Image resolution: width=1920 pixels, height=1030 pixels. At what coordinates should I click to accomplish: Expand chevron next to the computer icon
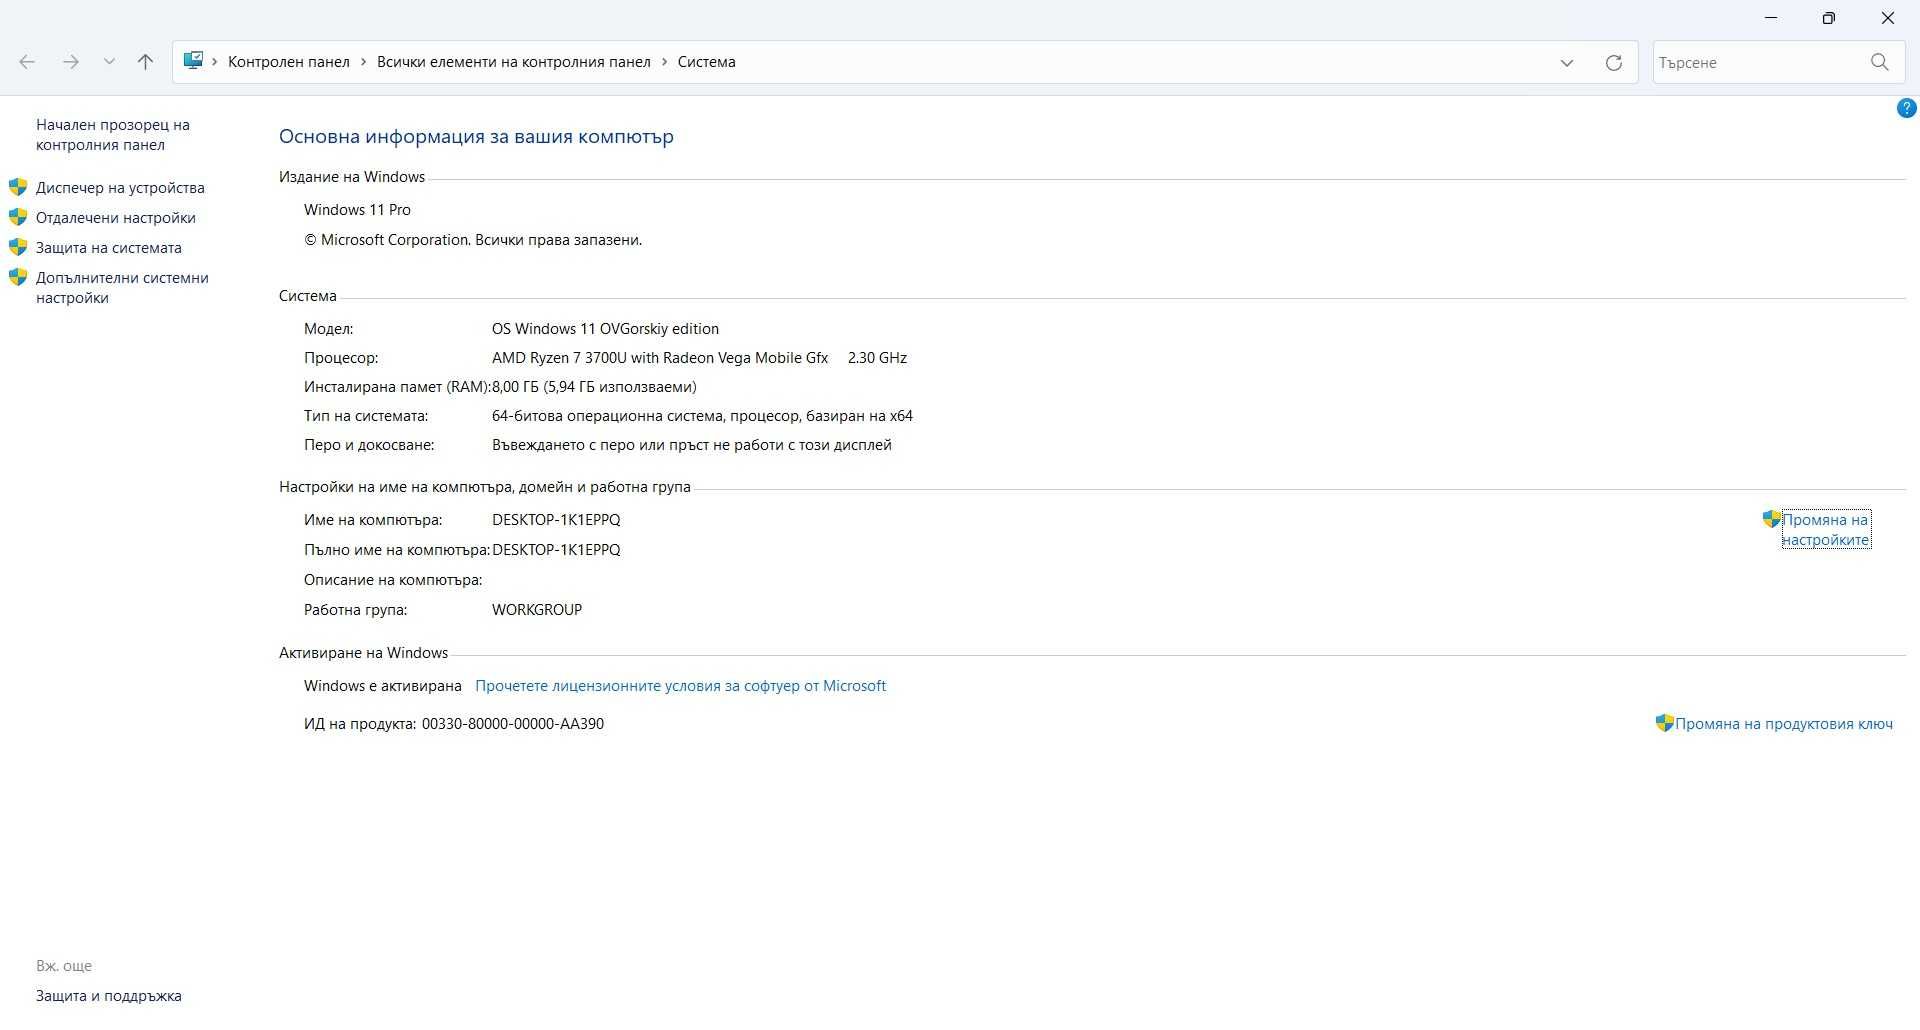pyautogui.click(x=215, y=62)
